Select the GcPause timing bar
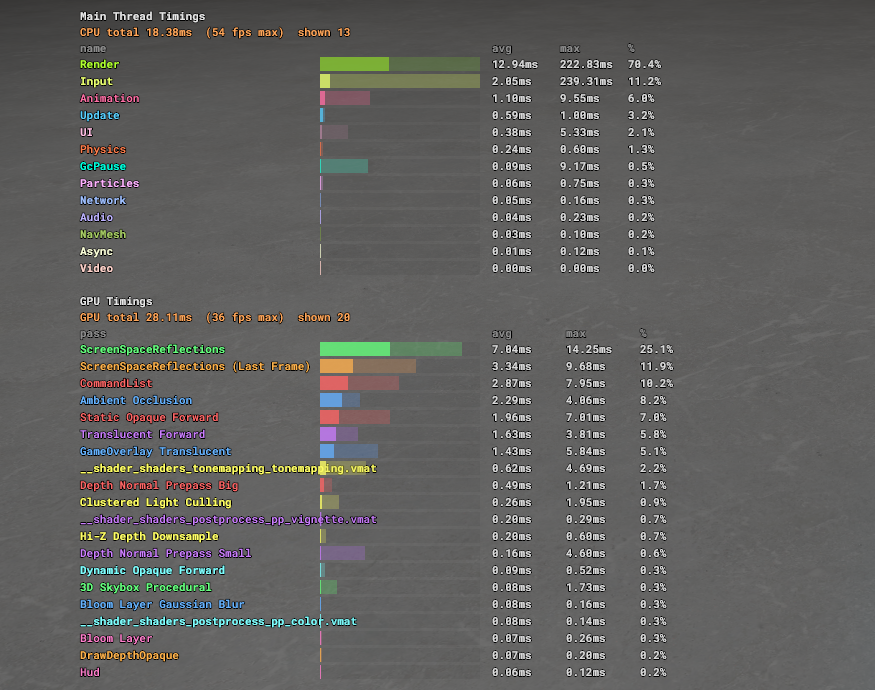Screen dimensions: 875x690 [x=343, y=166]
